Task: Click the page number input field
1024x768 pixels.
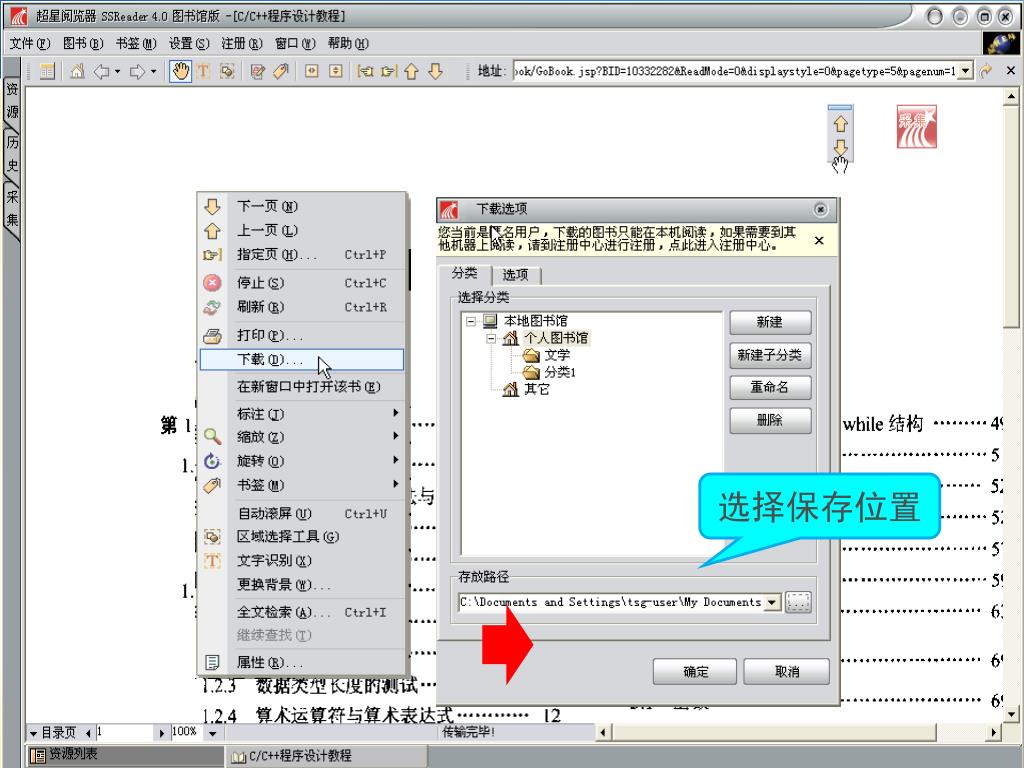Action: 125,733
